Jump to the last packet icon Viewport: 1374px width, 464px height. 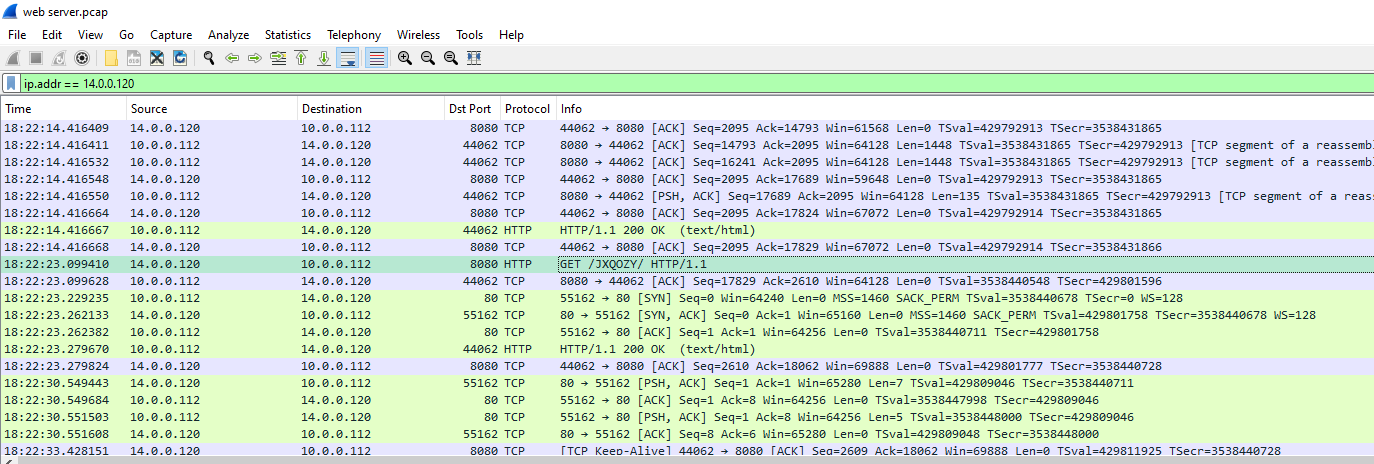coord(324,58)
